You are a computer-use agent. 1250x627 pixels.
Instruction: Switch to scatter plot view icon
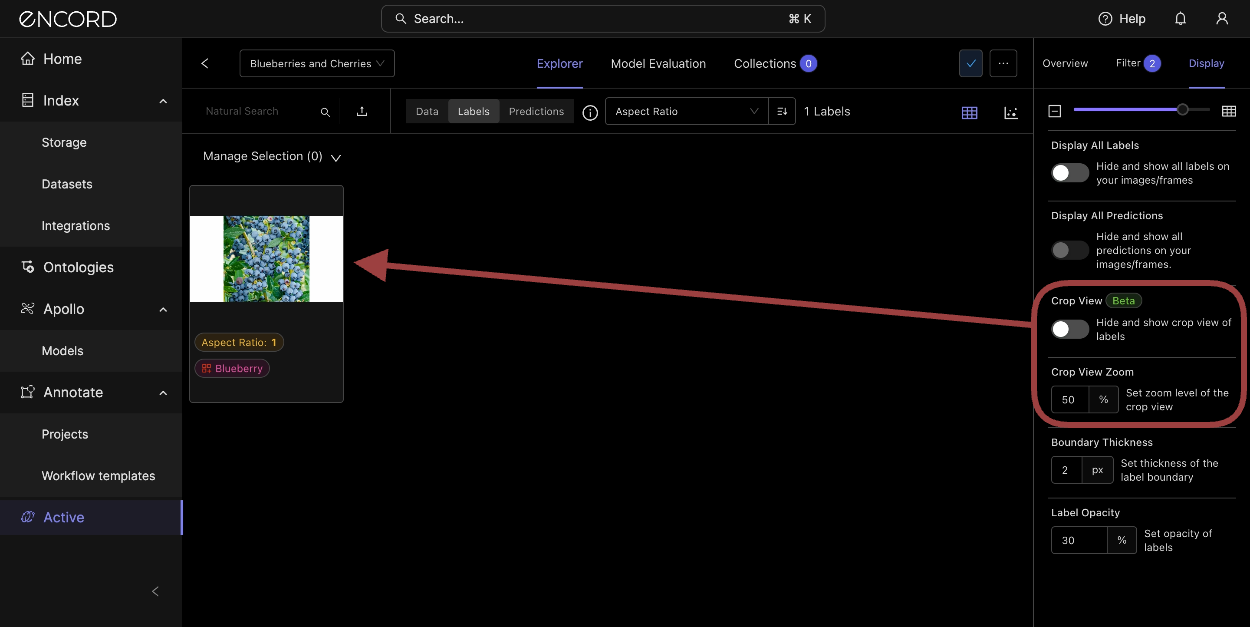point(1011,112)
